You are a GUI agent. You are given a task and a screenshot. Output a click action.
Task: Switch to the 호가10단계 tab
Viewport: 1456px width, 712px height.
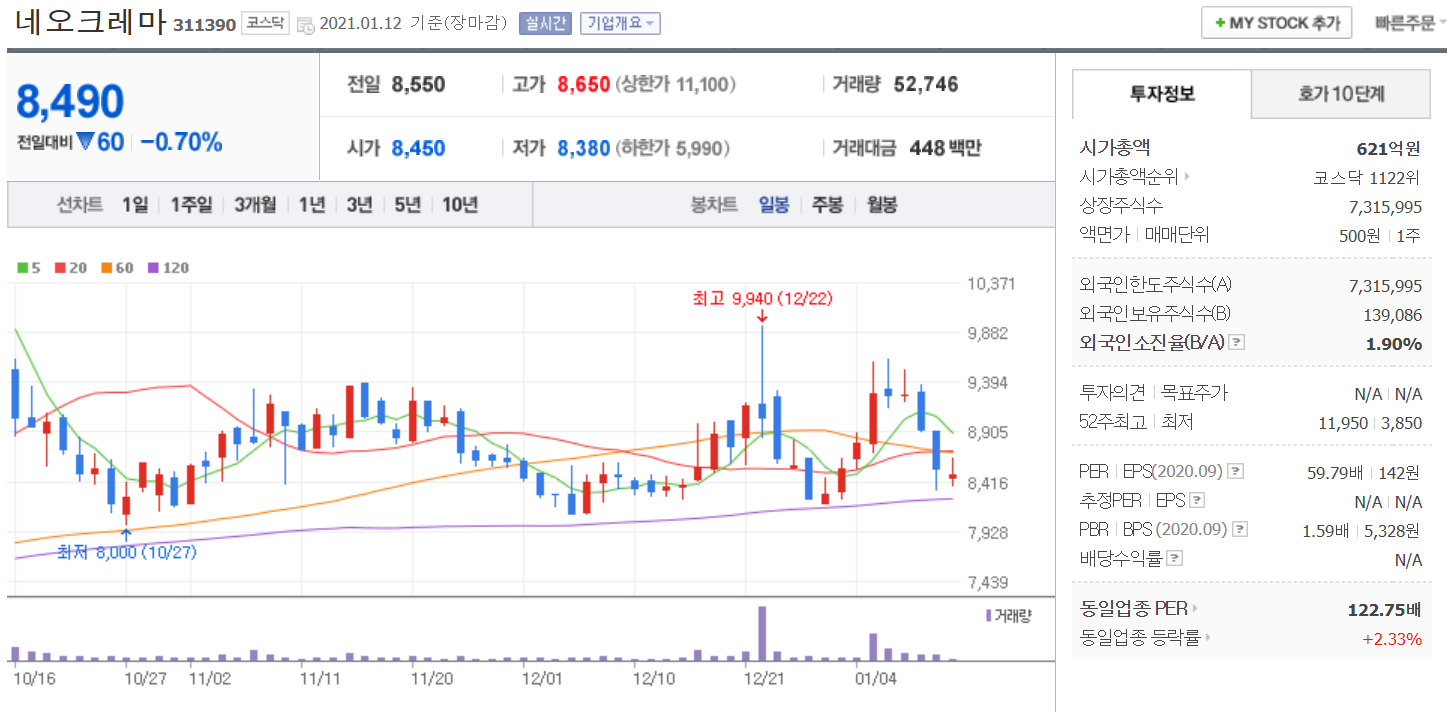pos(1341,94)
